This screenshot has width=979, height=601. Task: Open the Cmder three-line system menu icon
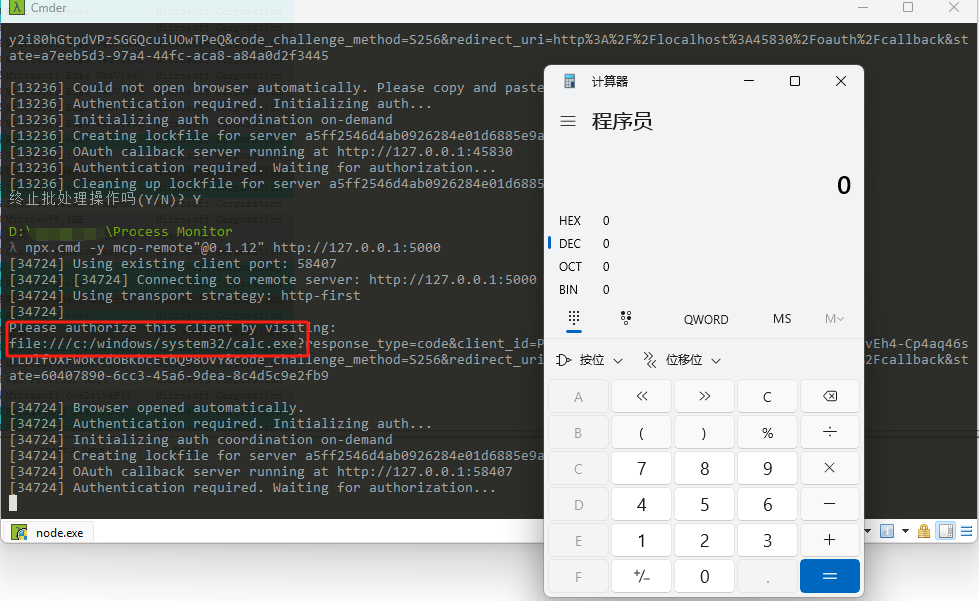coord(967,531)
